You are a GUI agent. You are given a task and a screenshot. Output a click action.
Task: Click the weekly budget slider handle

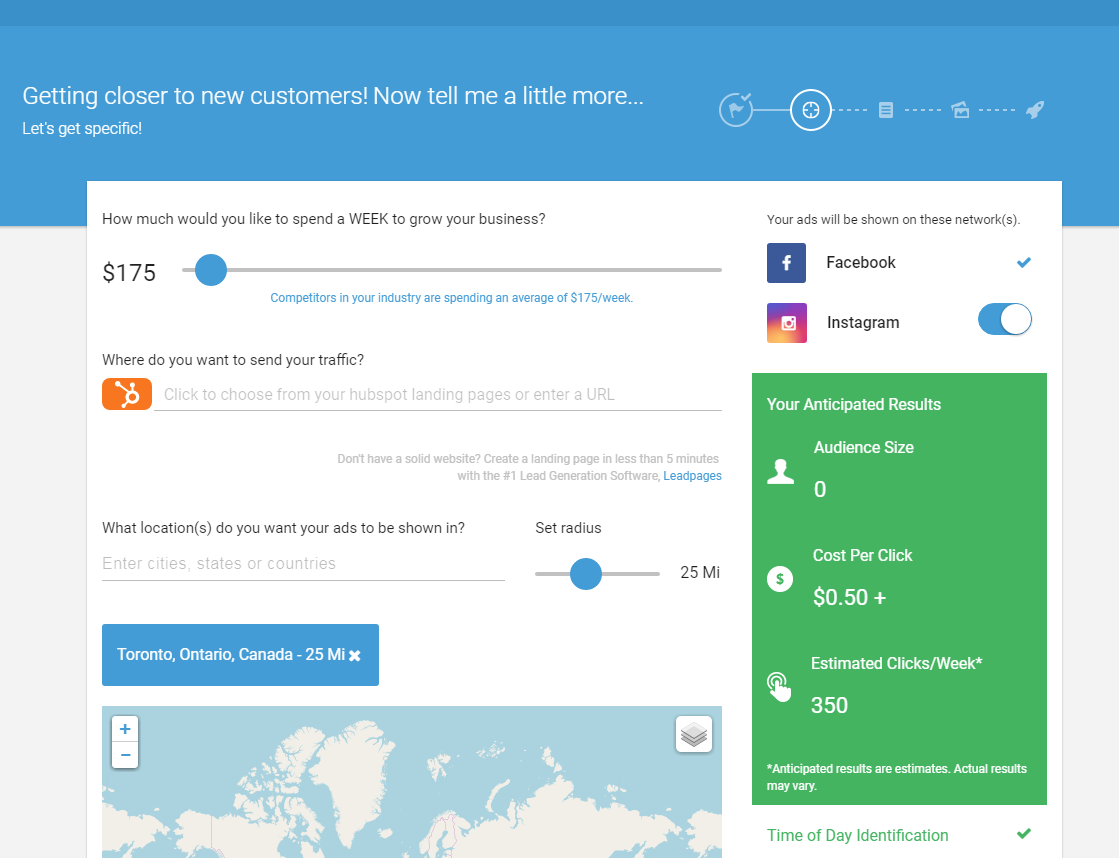[211, 270]
